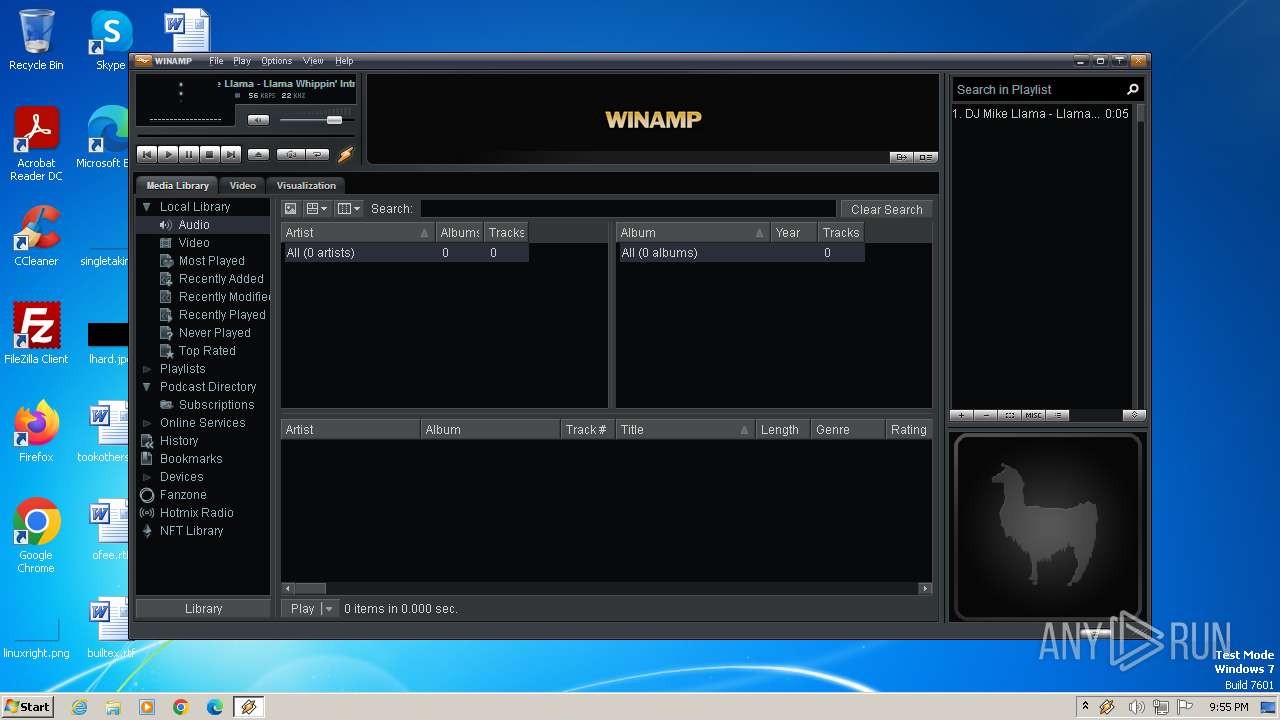Open the view mode dropdown

317,209
